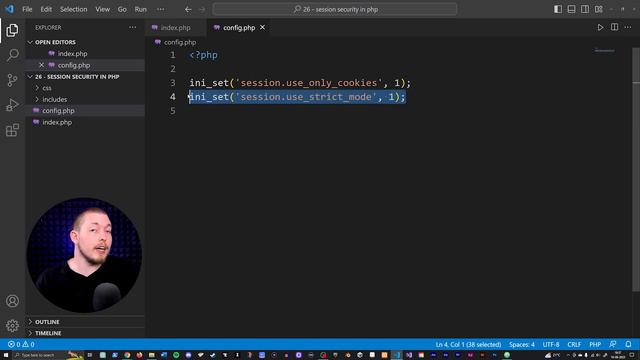Open Chrome from the taskbar
The width and height of the screenshot is (640, 360).
tap(127, 355)
